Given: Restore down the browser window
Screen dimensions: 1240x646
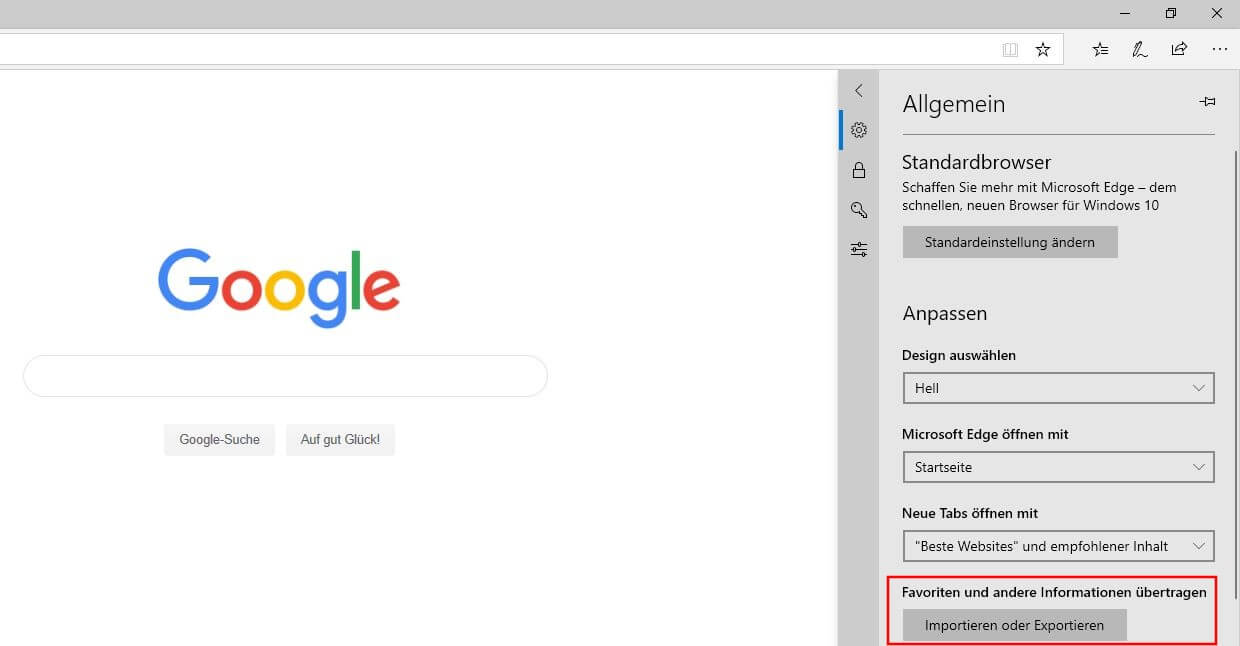Looking at the screenshot, I should click(x=1171, y=13).
